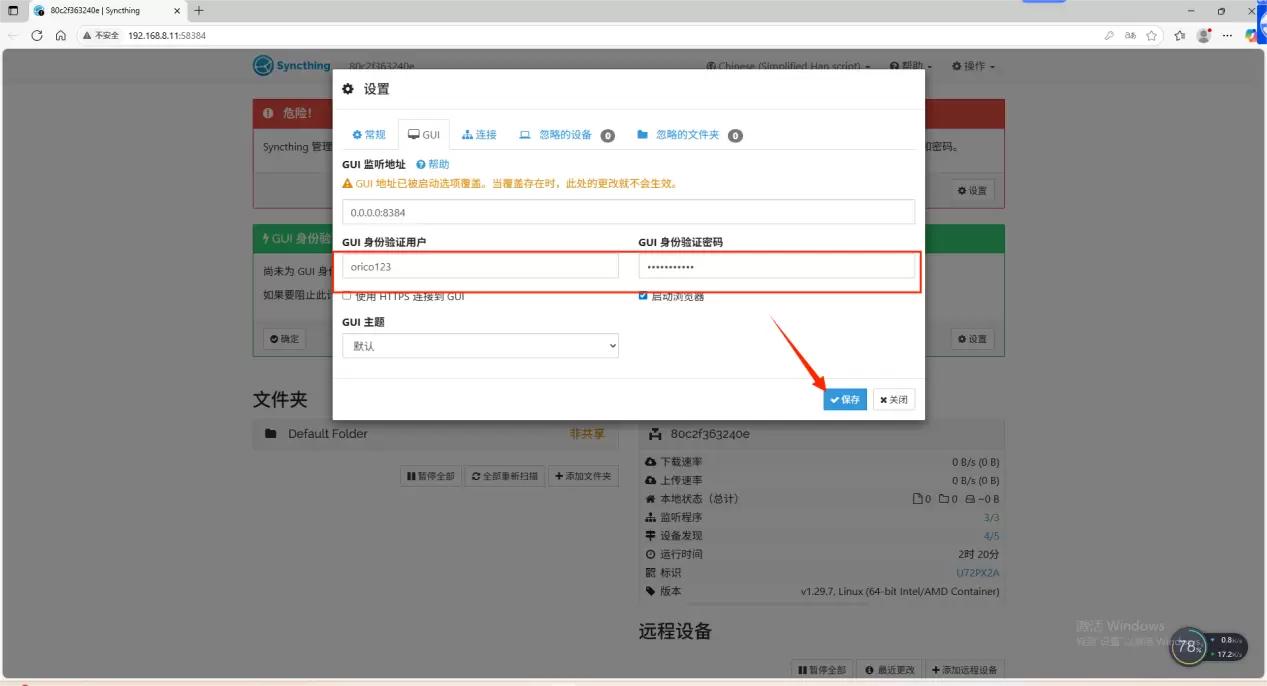The height and width of the screenshot is (686, 1267).
Task: Click the GUI 身份验证用户 input field
Action: [x=480, y=267]
